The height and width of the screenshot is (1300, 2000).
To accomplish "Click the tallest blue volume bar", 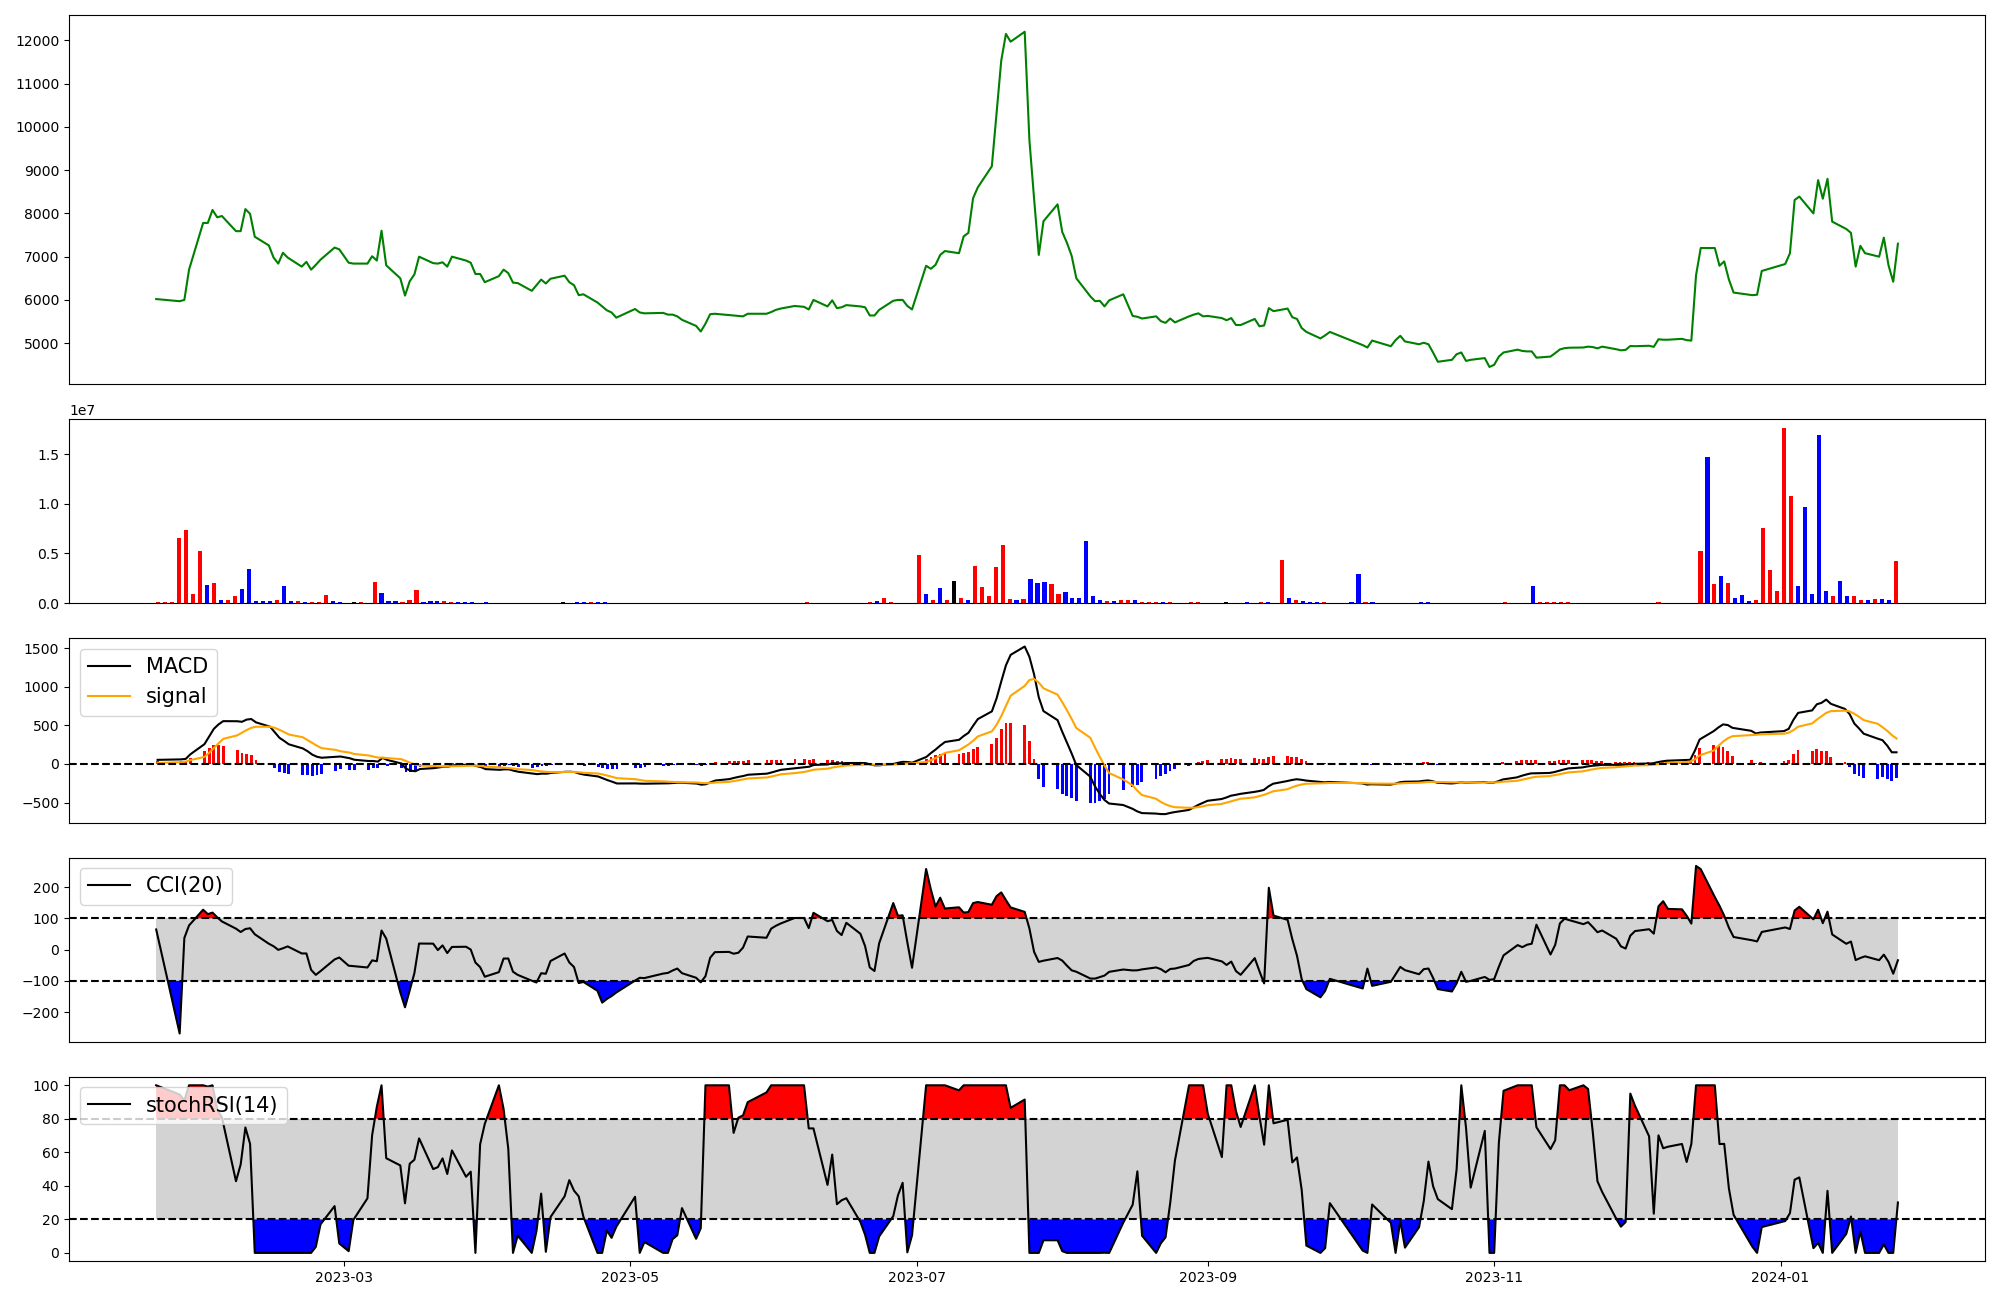I will coord(1819,519).
